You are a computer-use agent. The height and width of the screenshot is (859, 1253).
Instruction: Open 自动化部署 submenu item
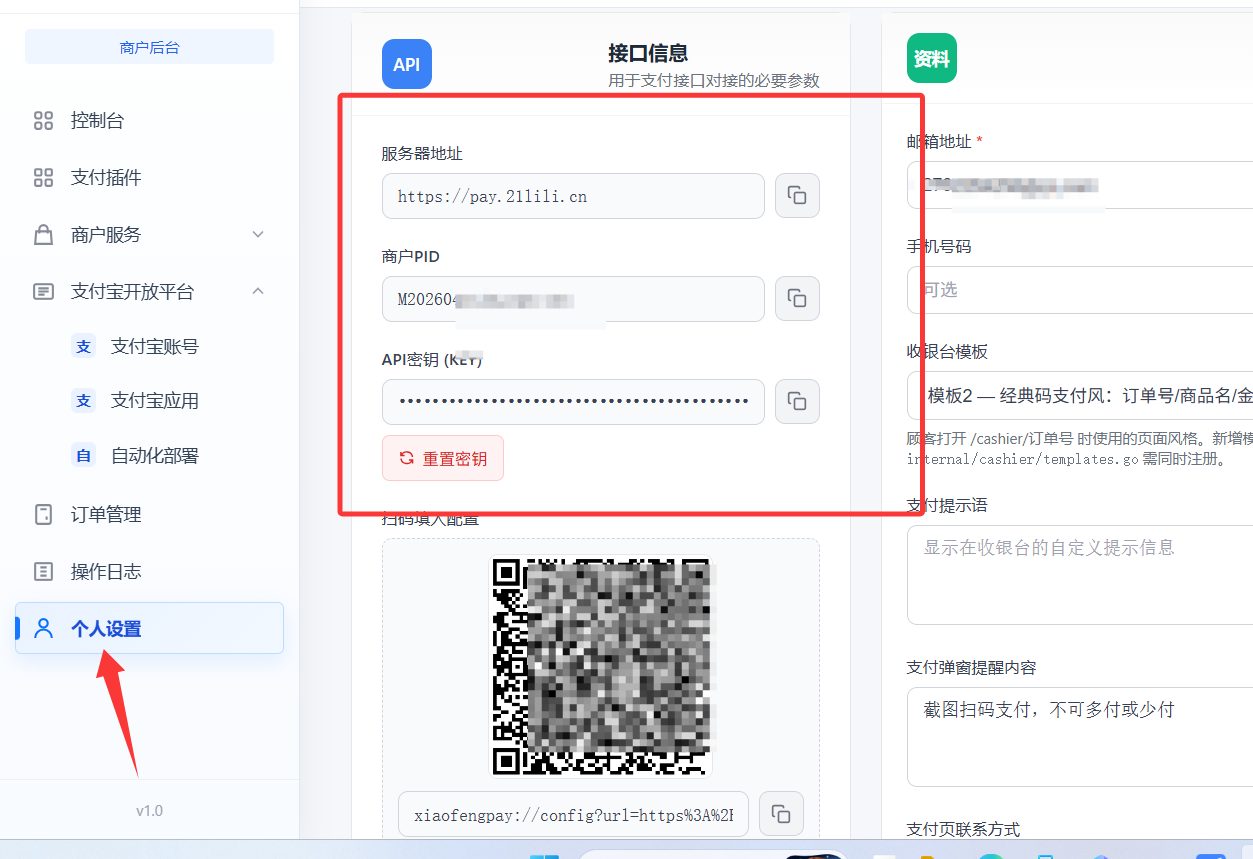[x=155, y=456]
